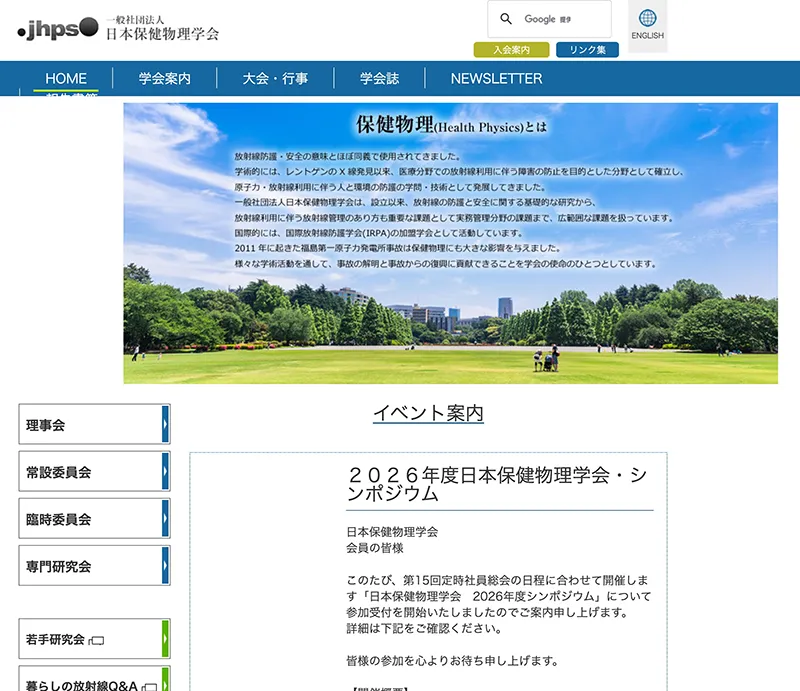Open the 入会案内 button
Image resolution: width=800 pixels, height=691 pixels.
click(x=511, y=50)
